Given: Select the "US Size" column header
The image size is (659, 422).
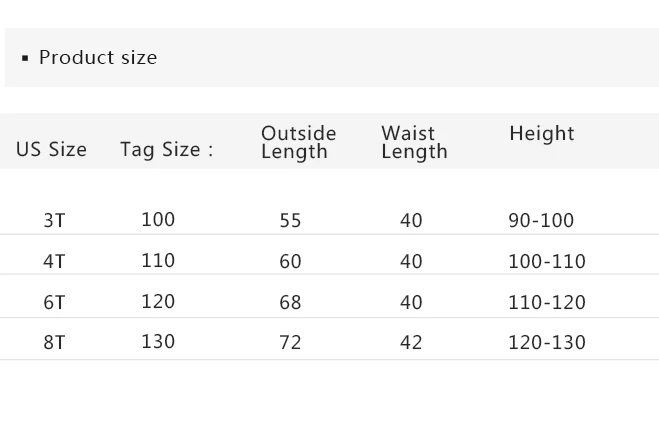Looking at the screenshot, I should 51,150.
